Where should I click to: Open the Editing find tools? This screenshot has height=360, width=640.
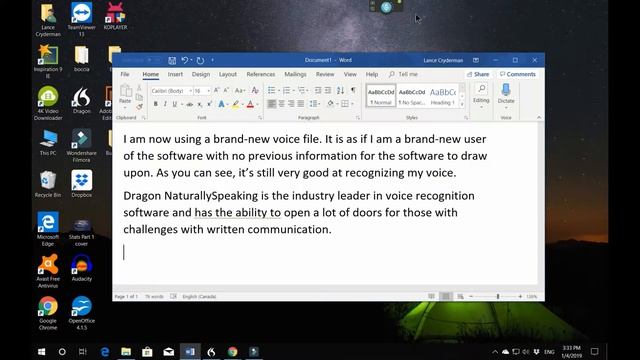[x=481, y=95]
